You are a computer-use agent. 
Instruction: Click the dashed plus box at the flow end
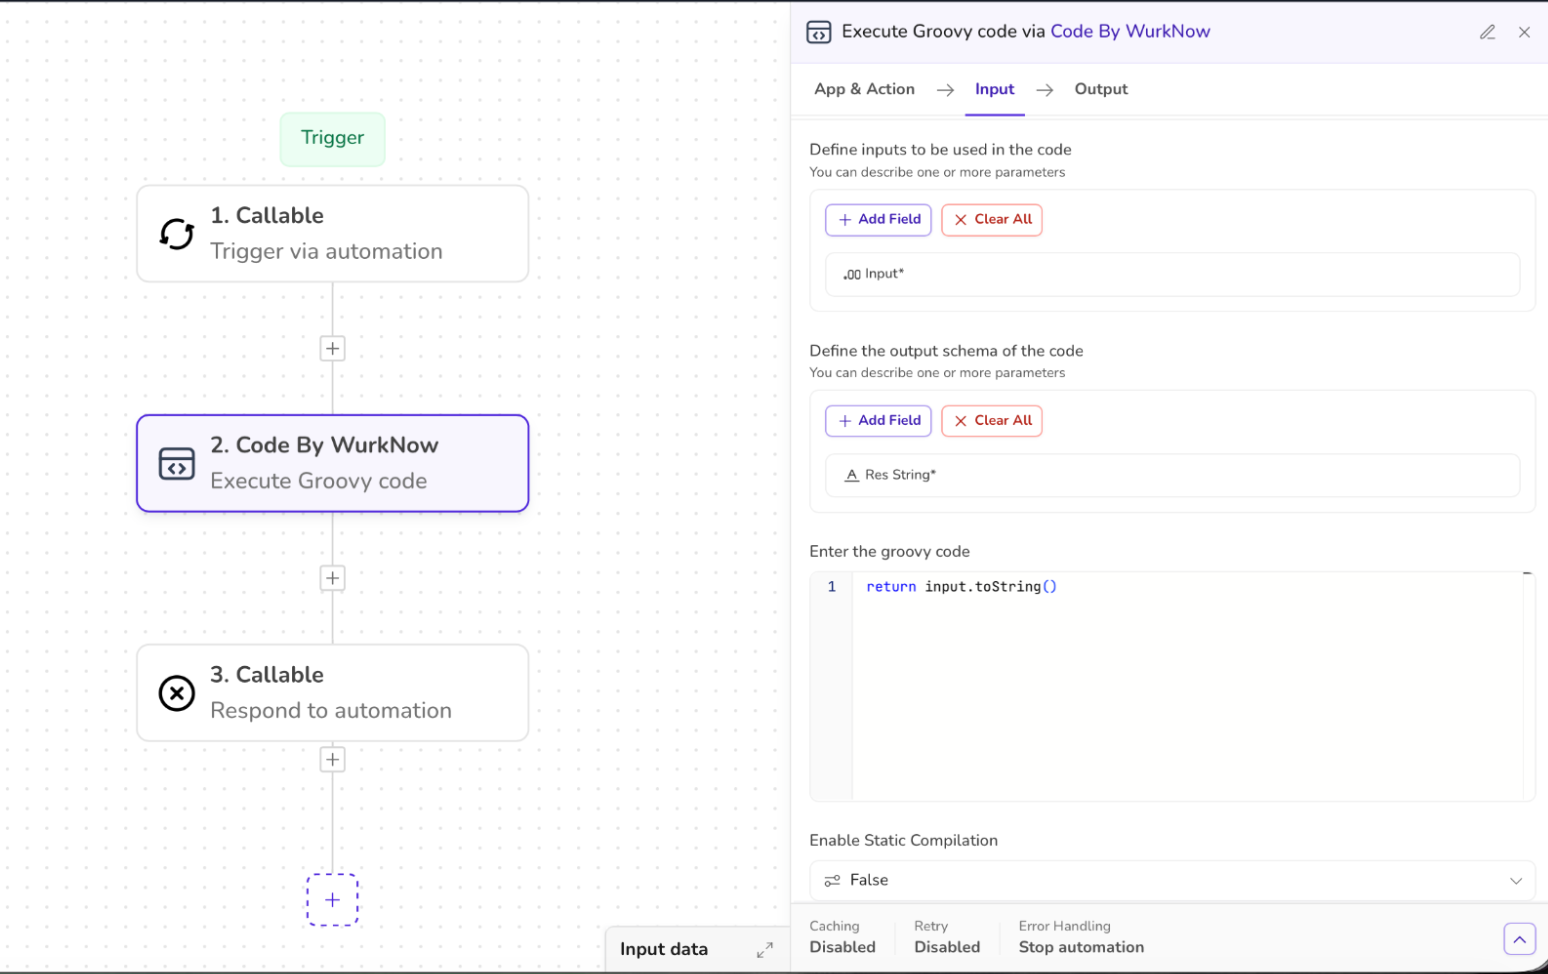[333, 900]
